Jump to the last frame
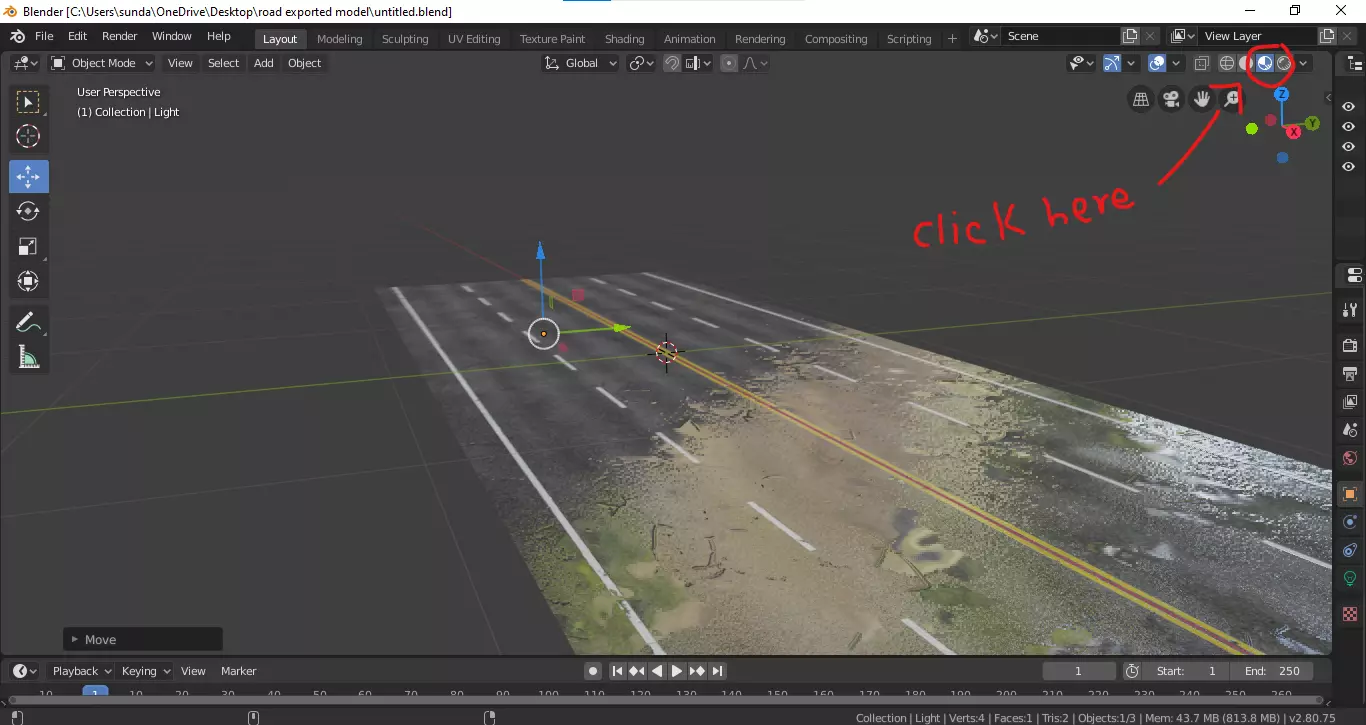This screenshot has height=725, width=1366. click(718, 671)
